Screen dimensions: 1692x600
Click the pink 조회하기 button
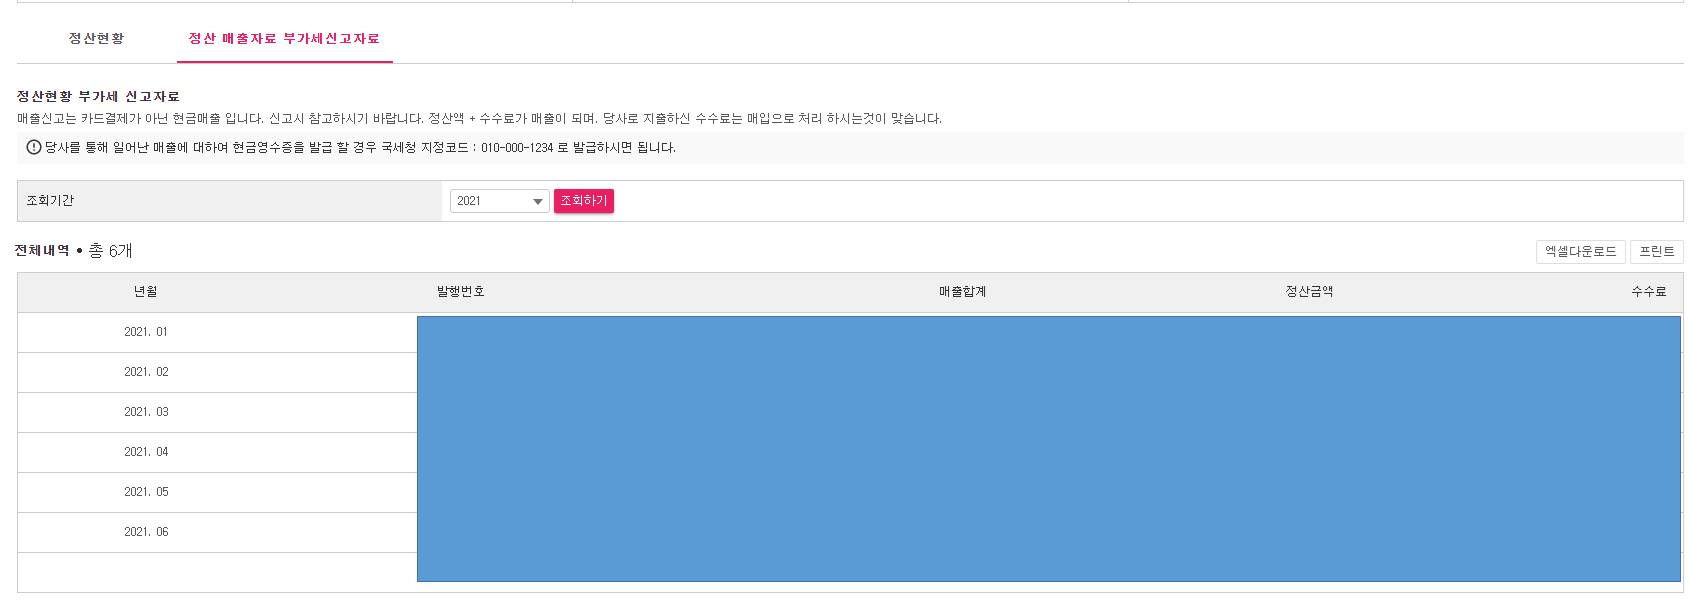point(584,201)
